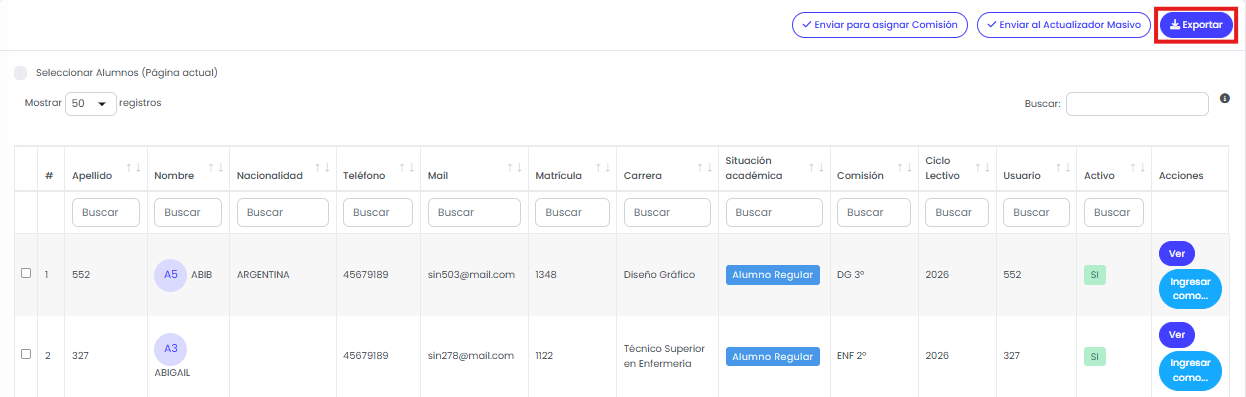This screenshot has width=1246, height=397.
Task: Sort by Mail column arrows
Action: point(515,168)
